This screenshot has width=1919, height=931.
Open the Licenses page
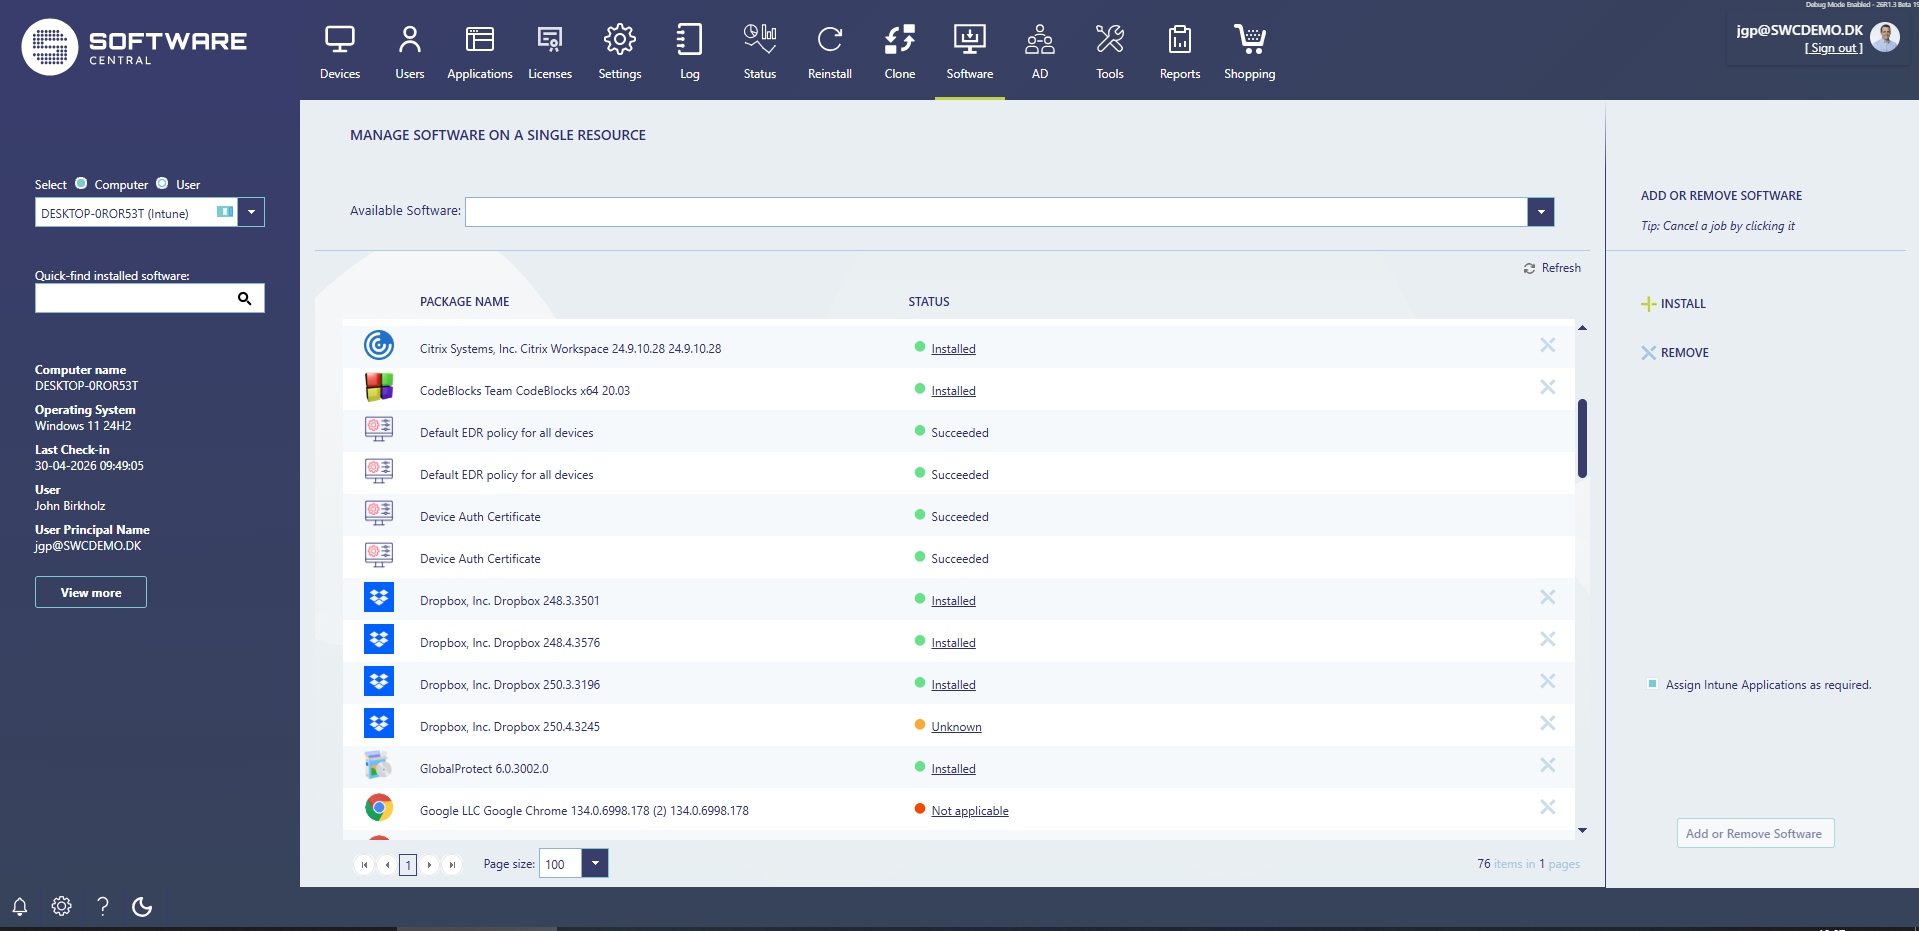tap(550, 52)
